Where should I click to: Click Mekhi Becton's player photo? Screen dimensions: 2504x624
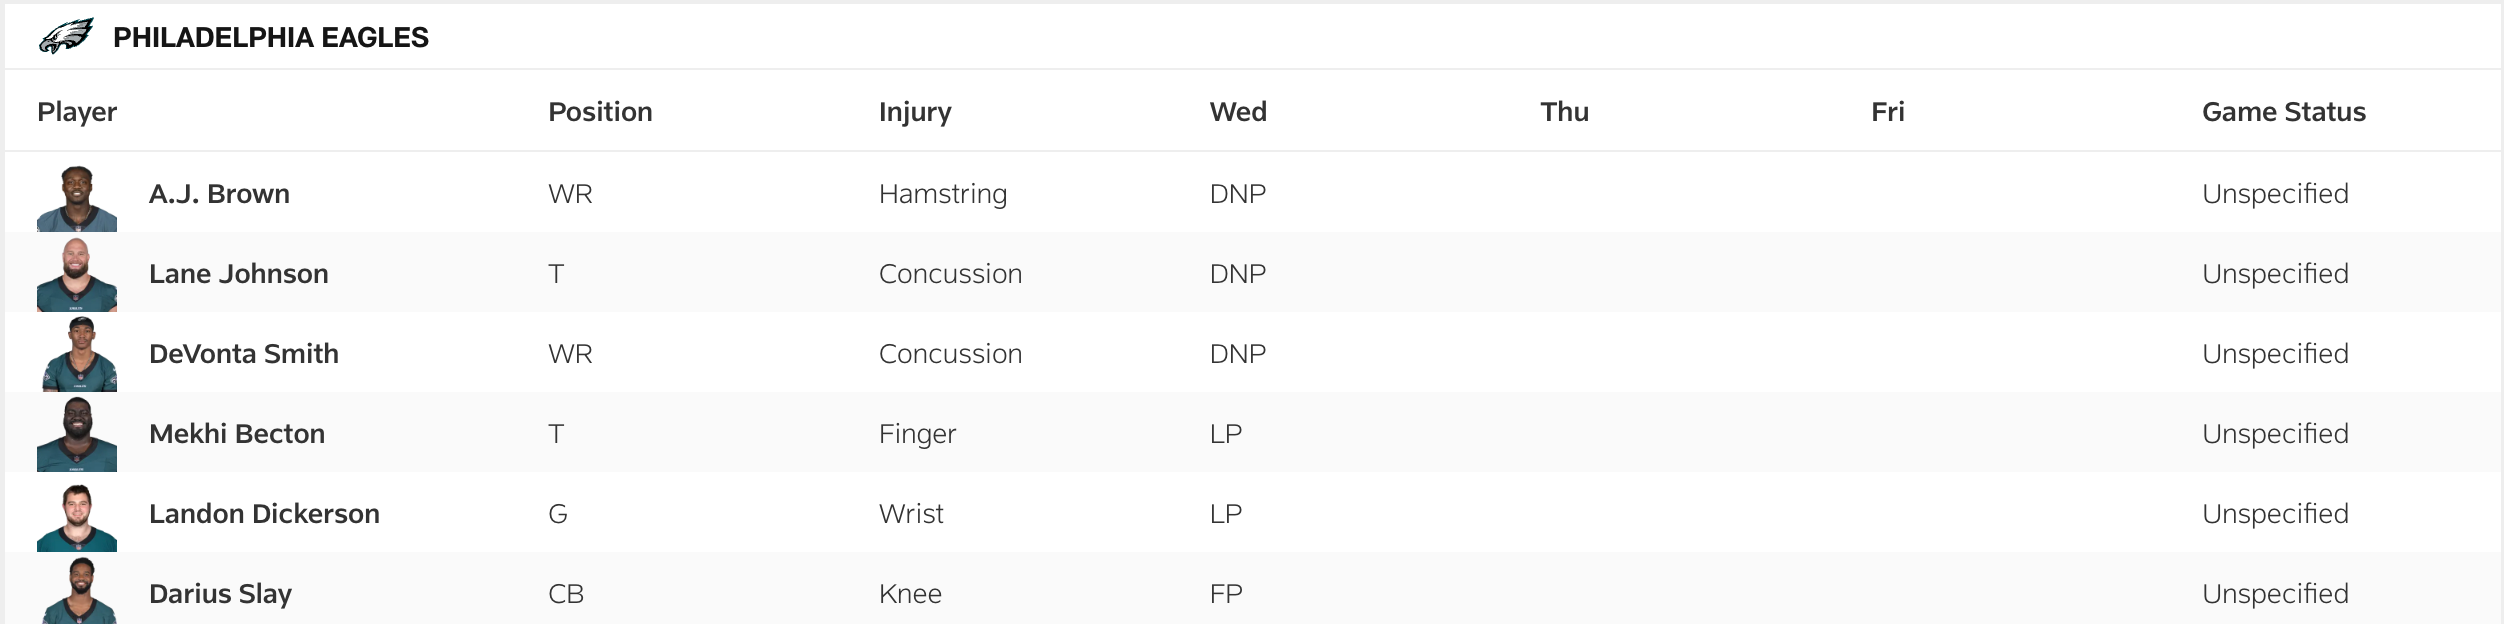pos(77,434)
